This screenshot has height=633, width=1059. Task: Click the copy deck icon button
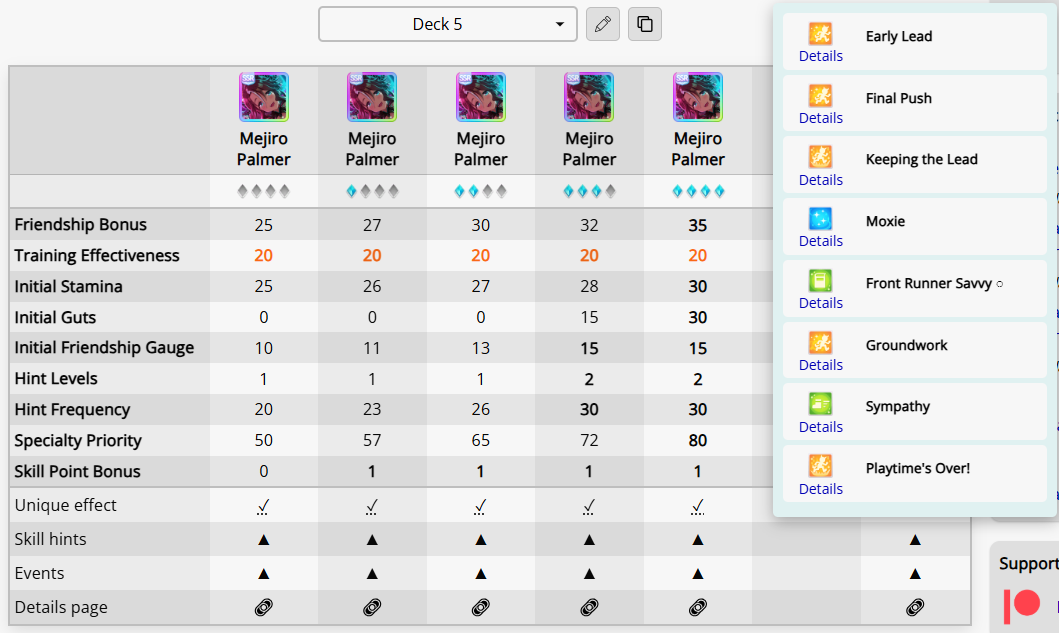[645, 24]
